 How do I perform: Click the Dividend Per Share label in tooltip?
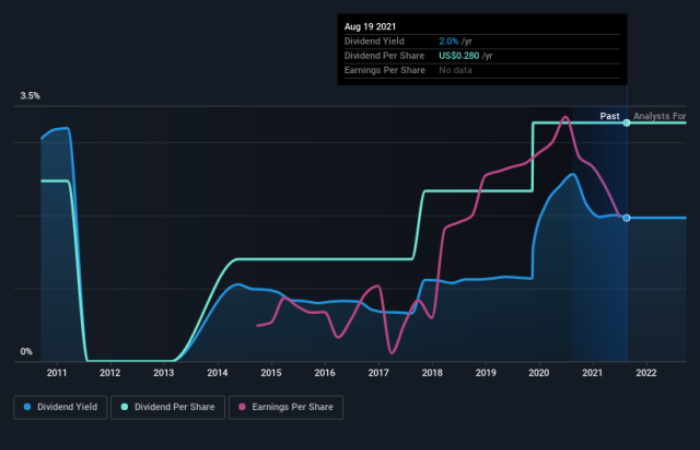pos(384,56)
